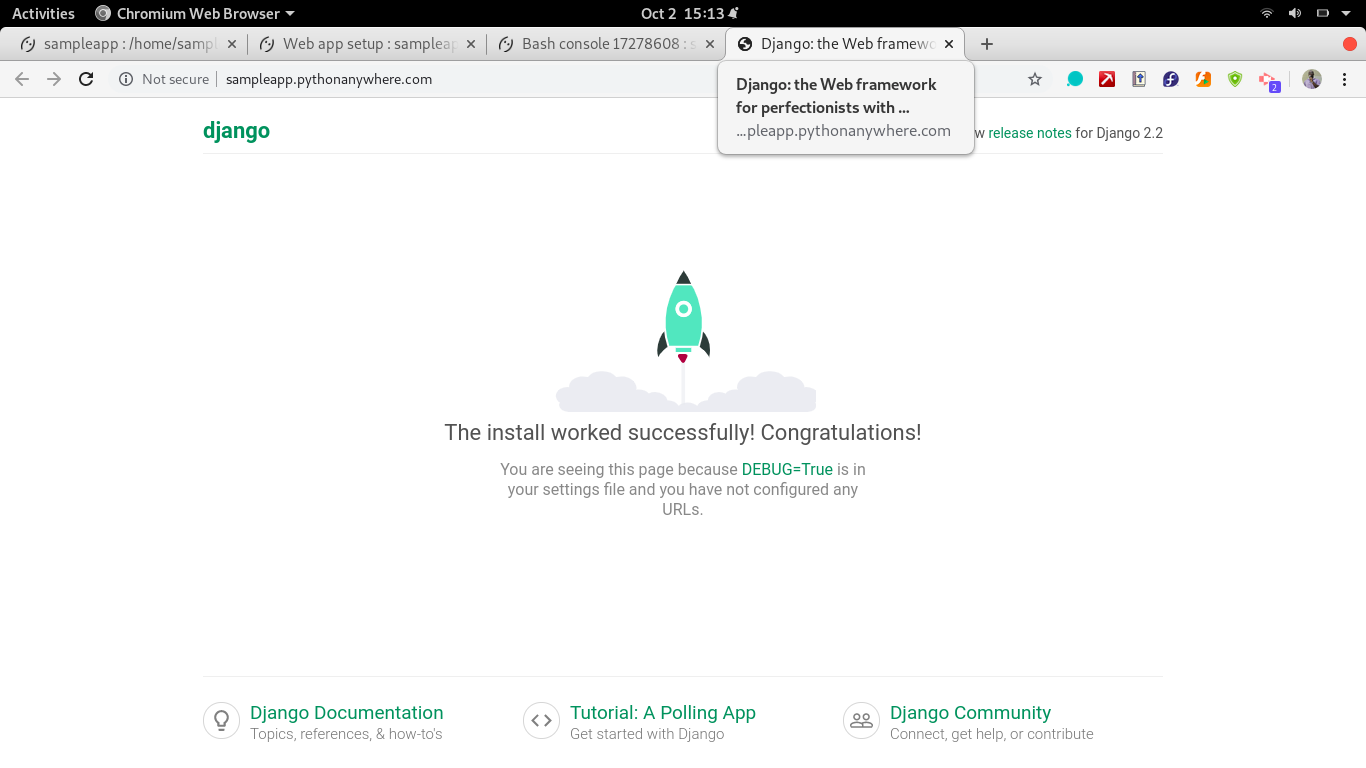Viewport: 1366px width, 768px height.
Task: Close the Django tab
Action: pos(949,44)
